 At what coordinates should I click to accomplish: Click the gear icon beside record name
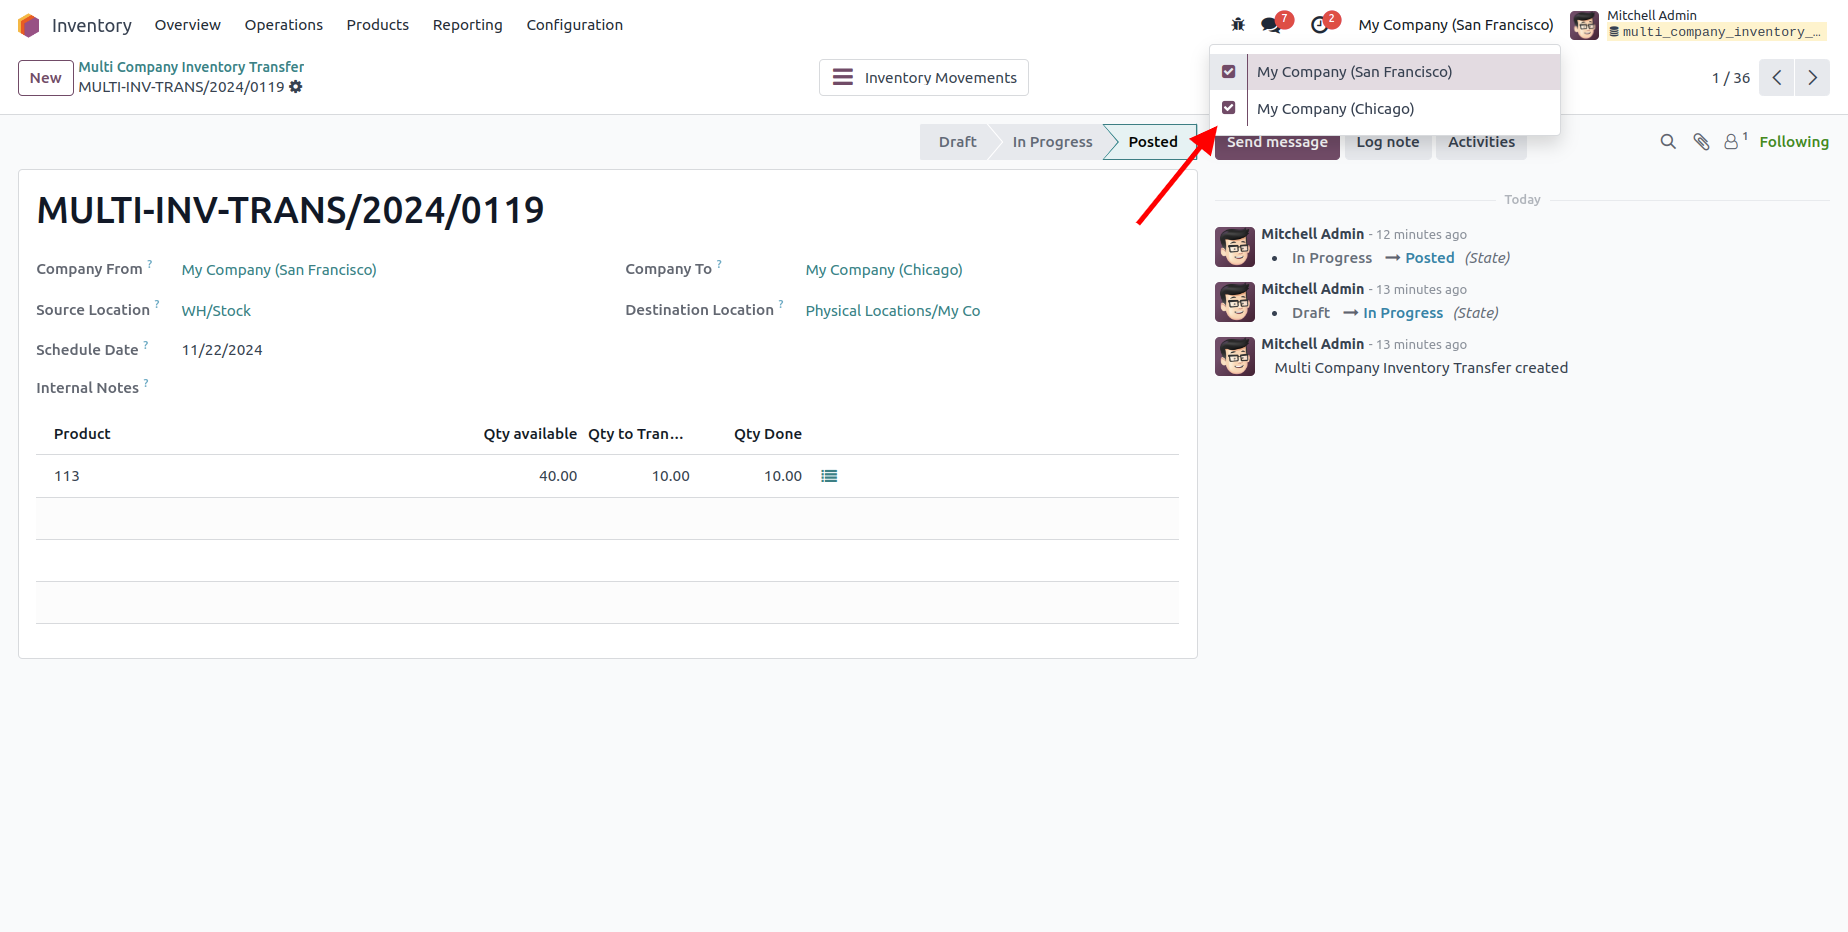click(x=296, y=87)
